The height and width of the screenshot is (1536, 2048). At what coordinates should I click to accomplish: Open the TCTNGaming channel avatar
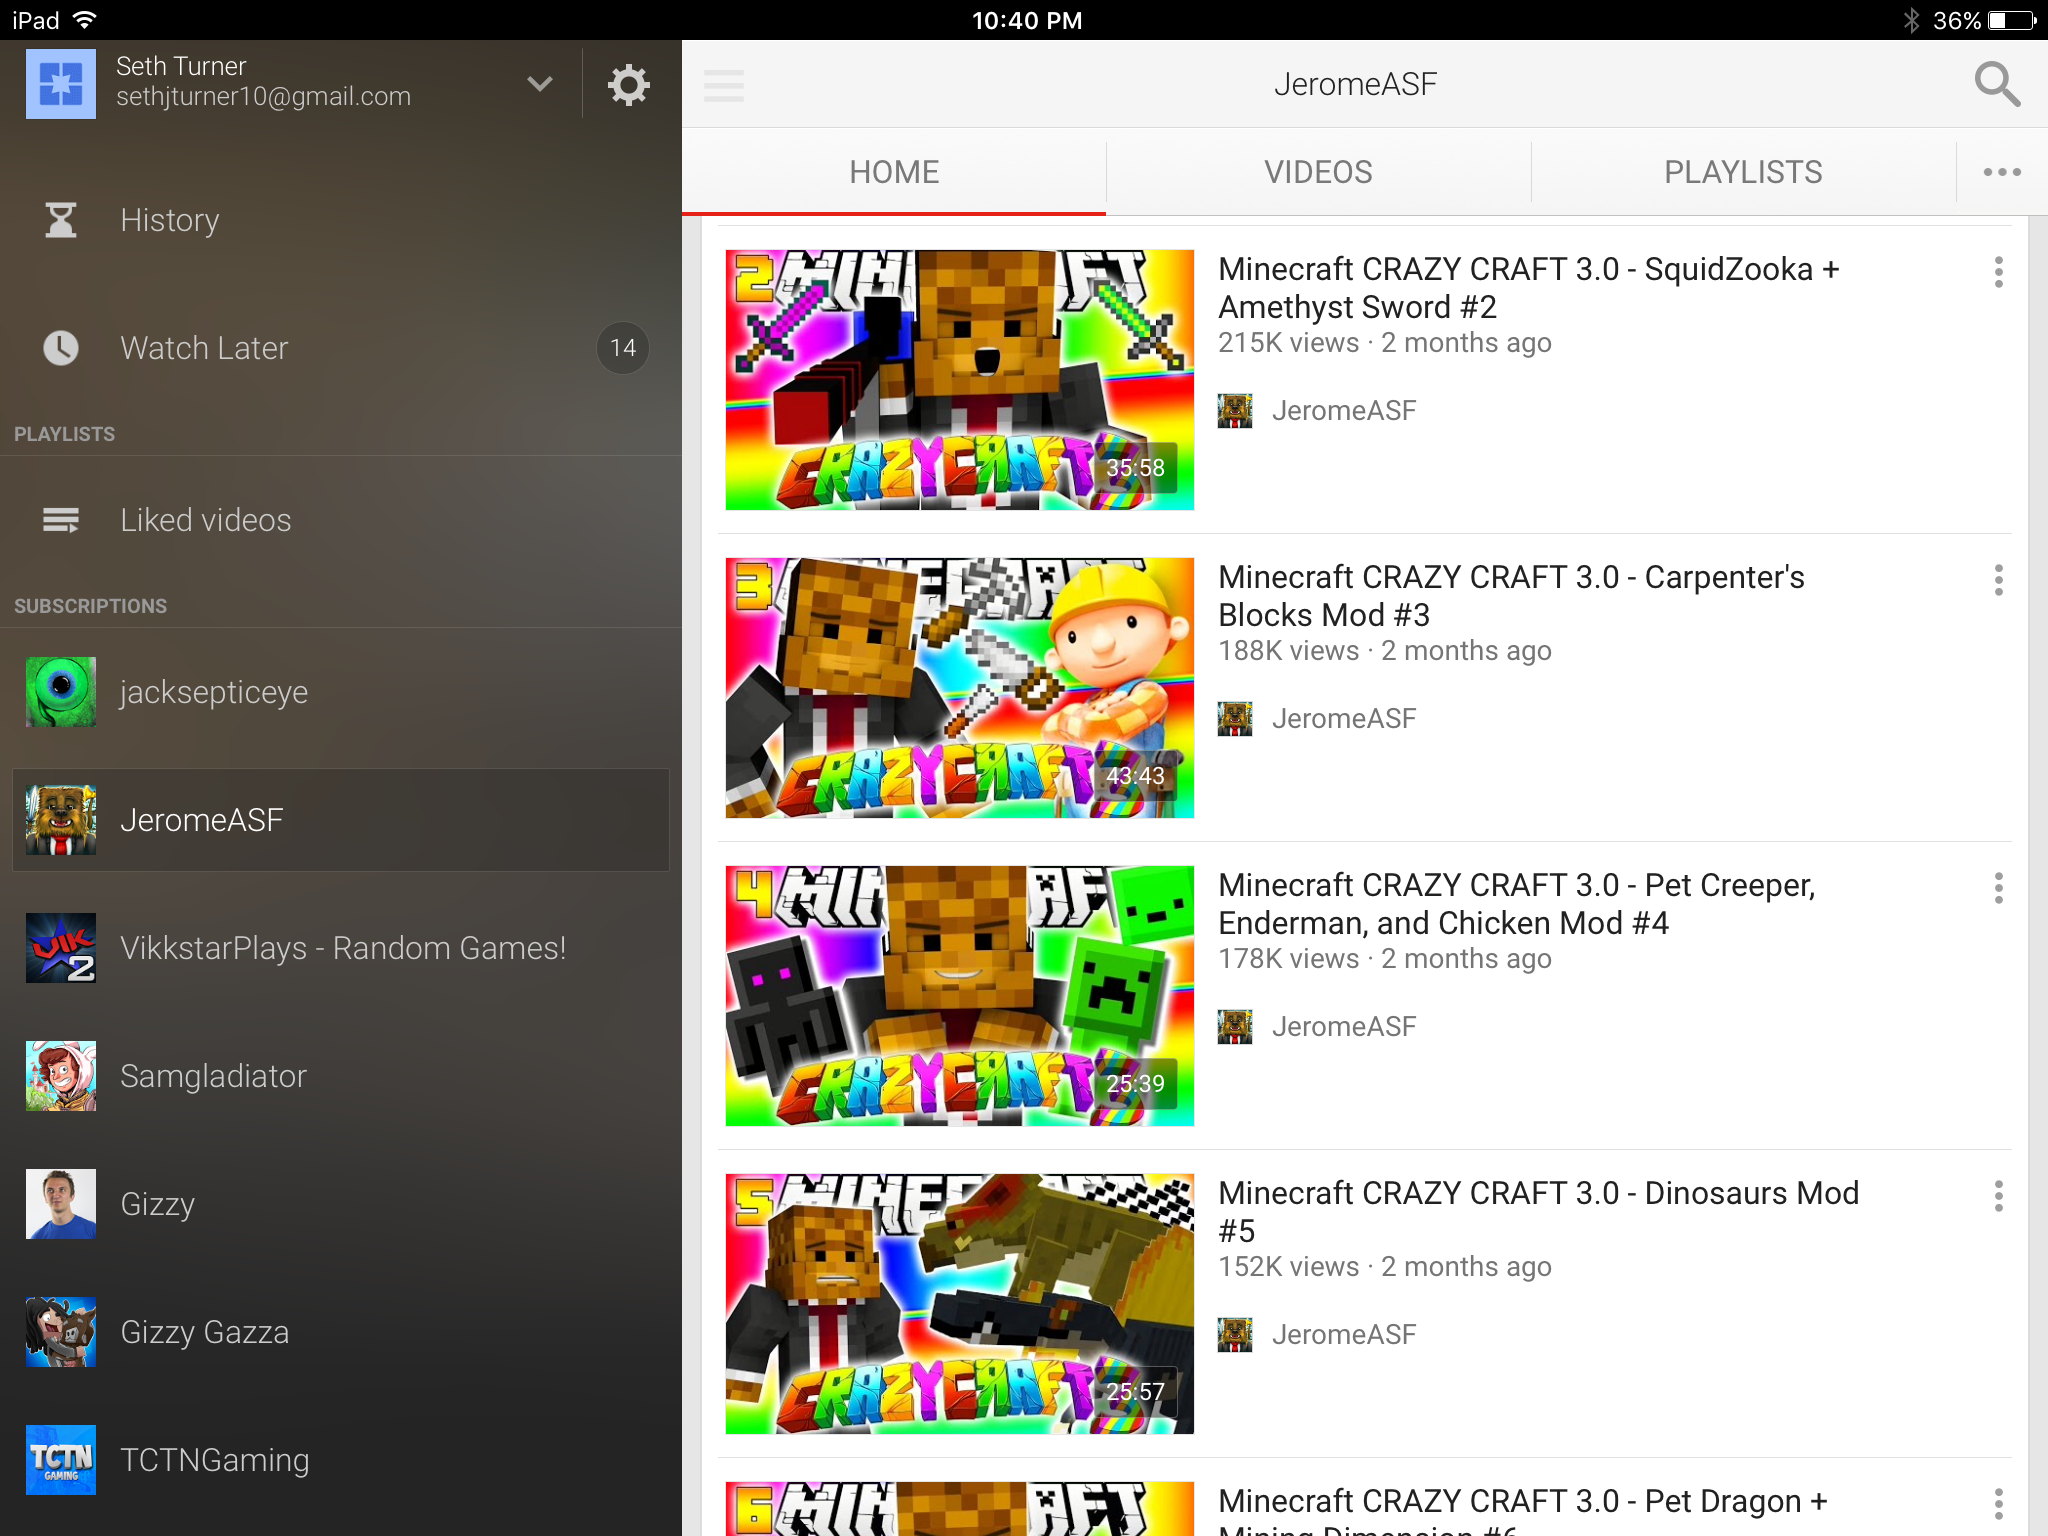pos(61,1460)
